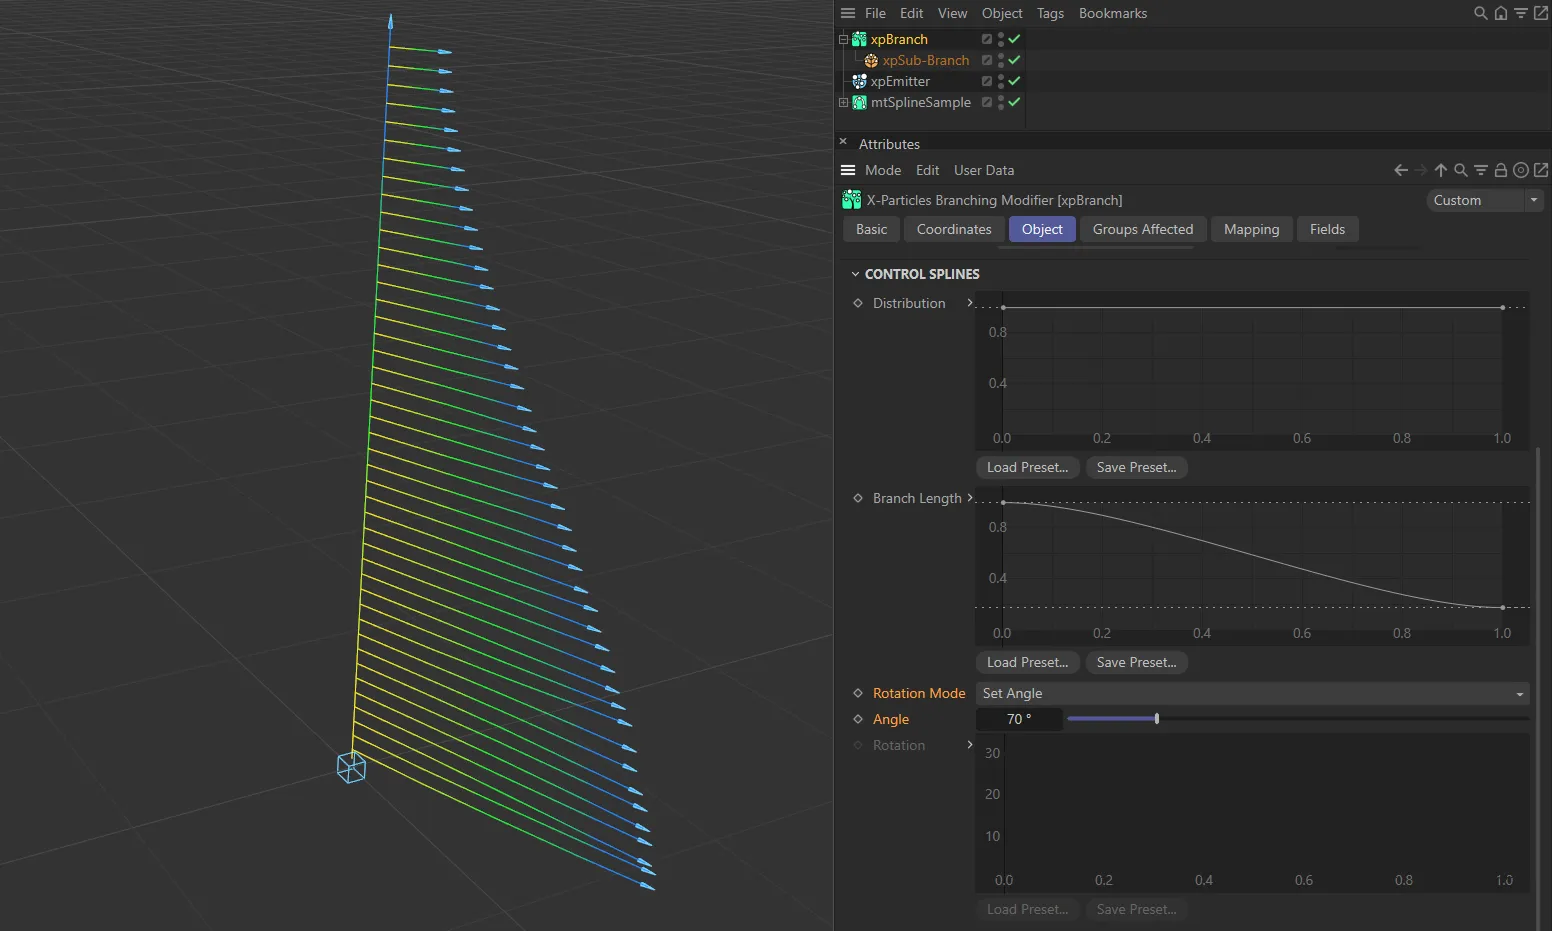The width and height of the screenshot is (1552, 931).
Task: Click the xpEmitter particle emitter icon
Action: tap(859, 81)
